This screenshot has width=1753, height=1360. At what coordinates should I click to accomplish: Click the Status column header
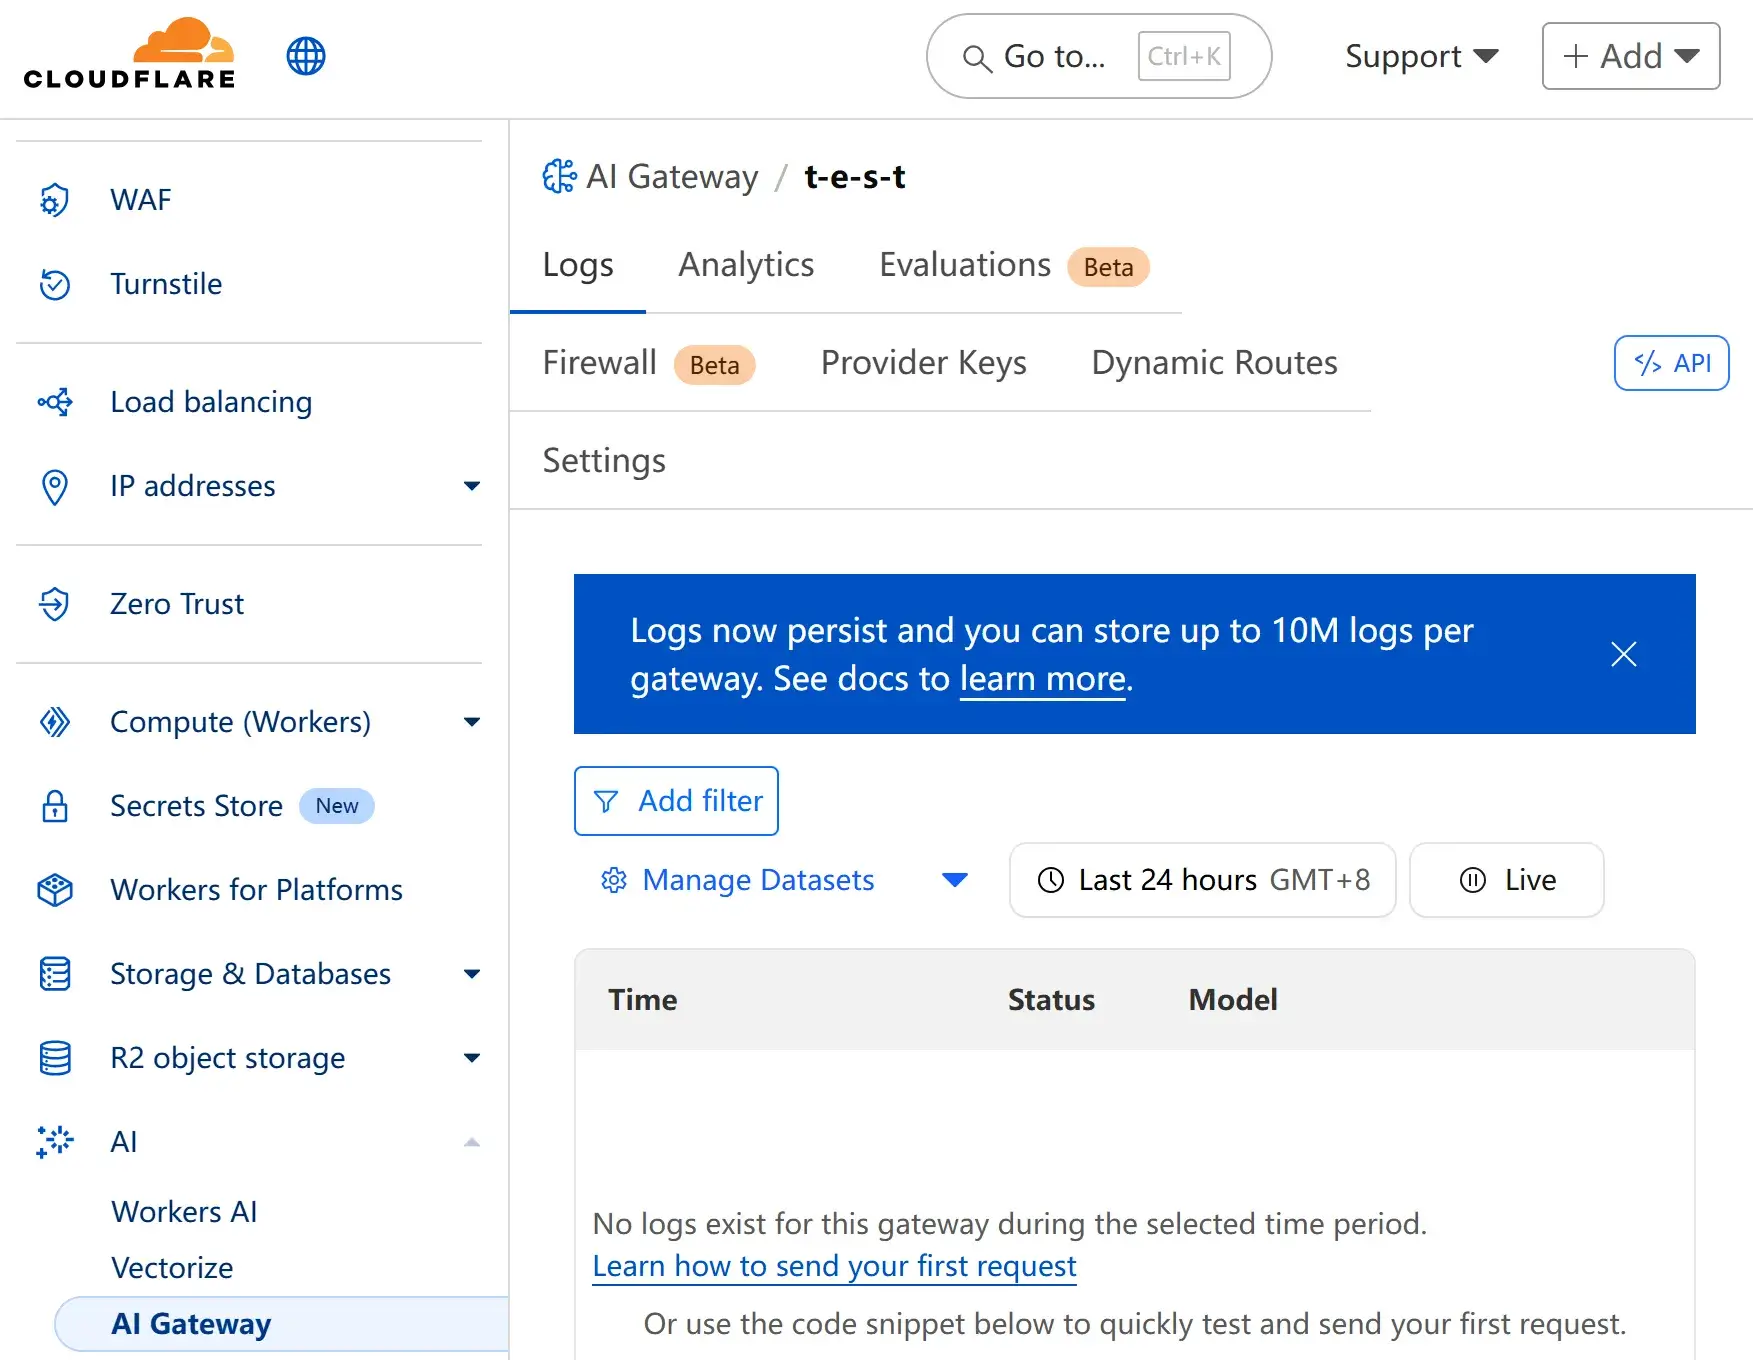(1051, 1000)
